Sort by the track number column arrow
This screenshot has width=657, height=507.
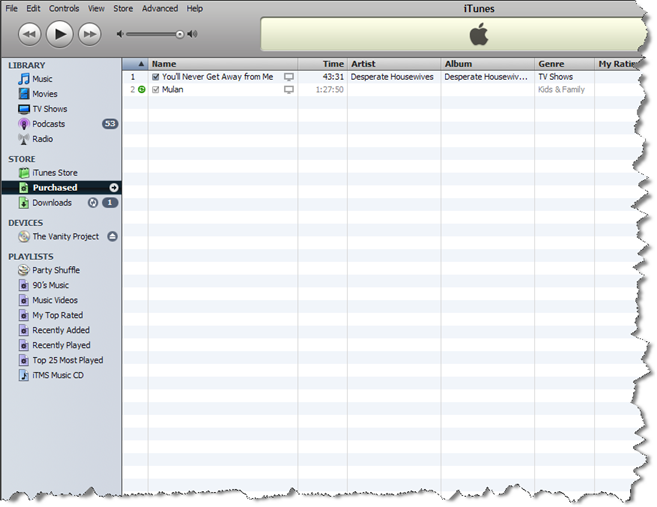click(141, 64)
